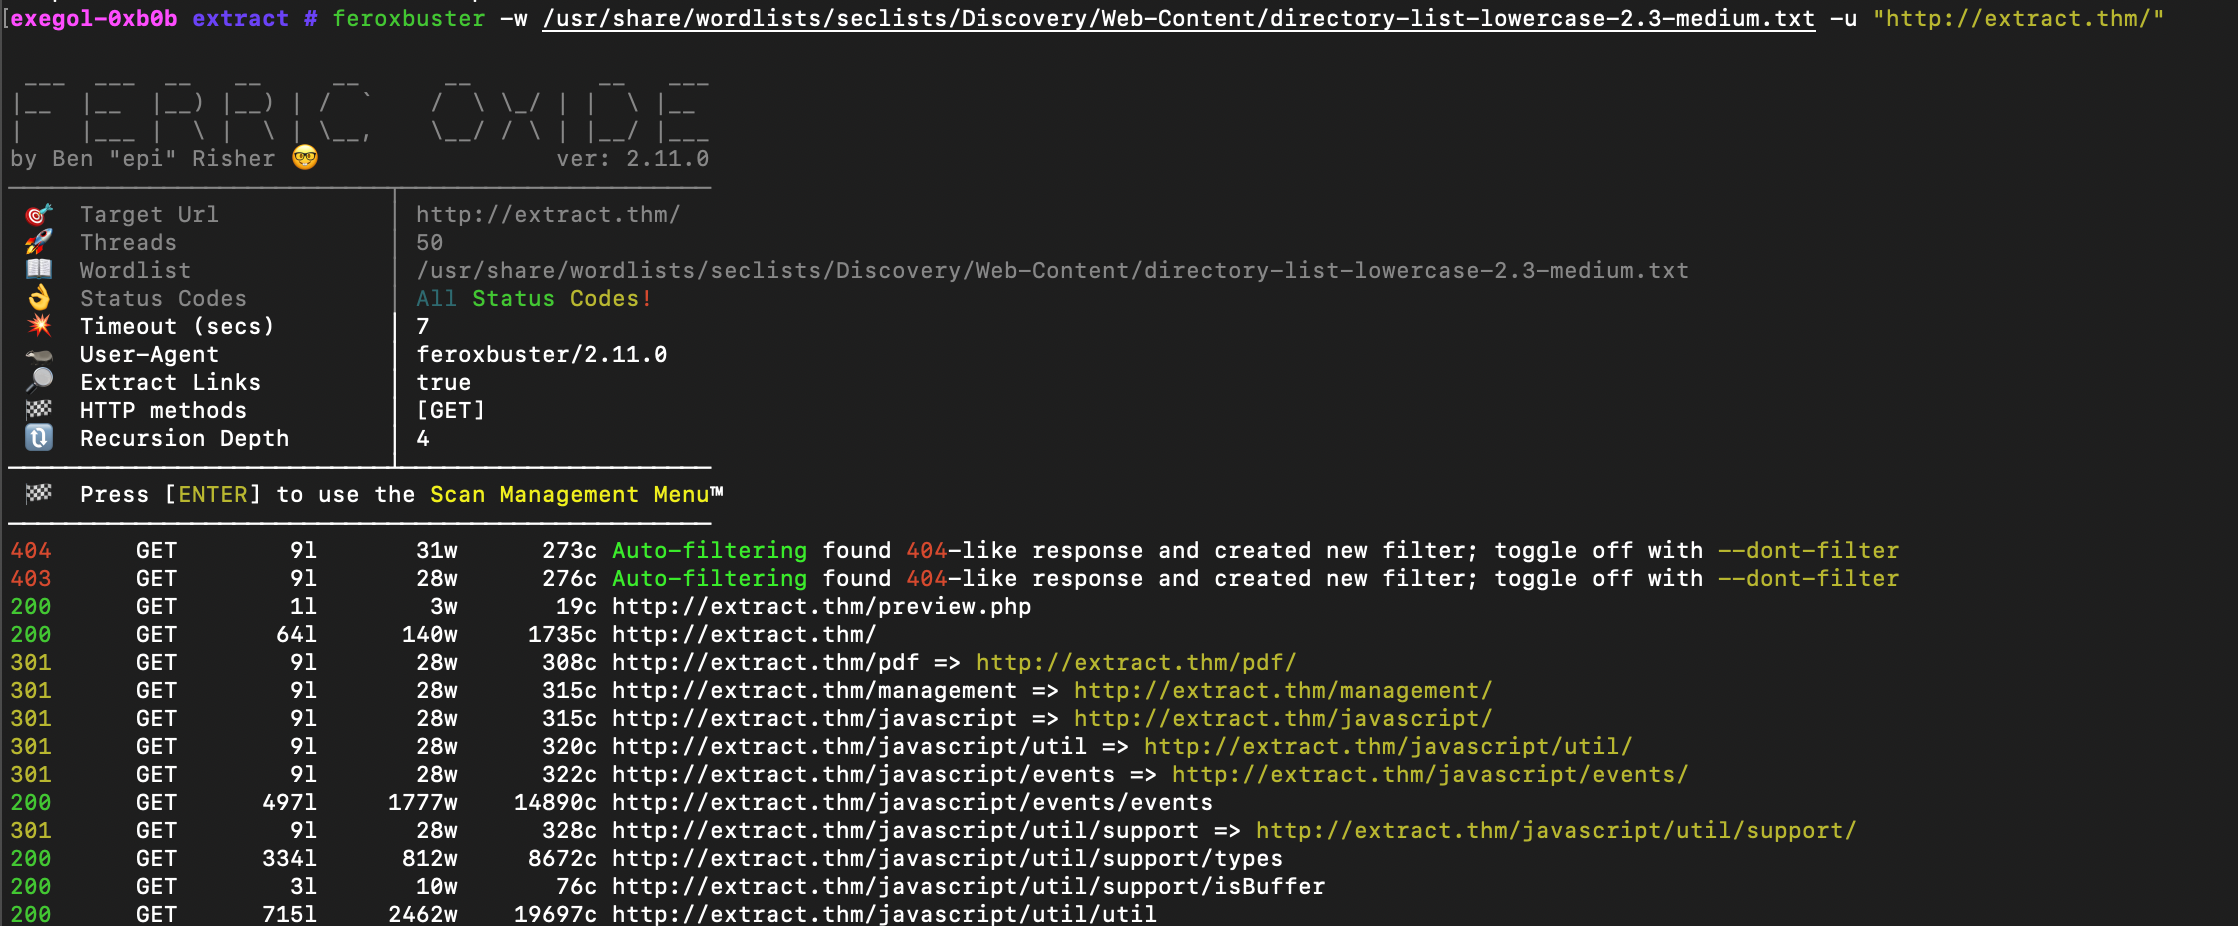
Task: Click the magnifying glass beside Extract Links
Action: (39, 381)
